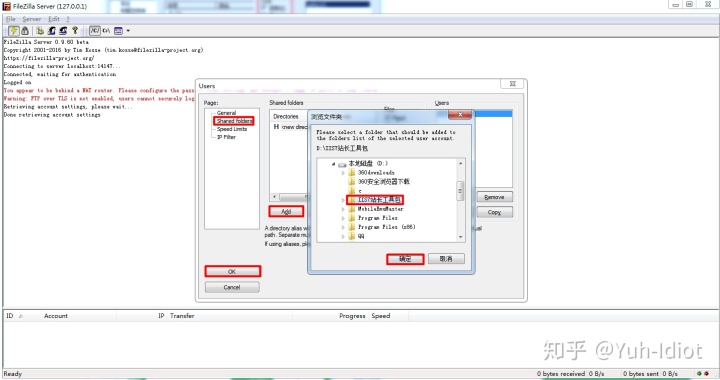The height and width of the screenshot is (380, 720).
Task: Click the FileZilla Server title bar icon
Action: click(7, 6)
